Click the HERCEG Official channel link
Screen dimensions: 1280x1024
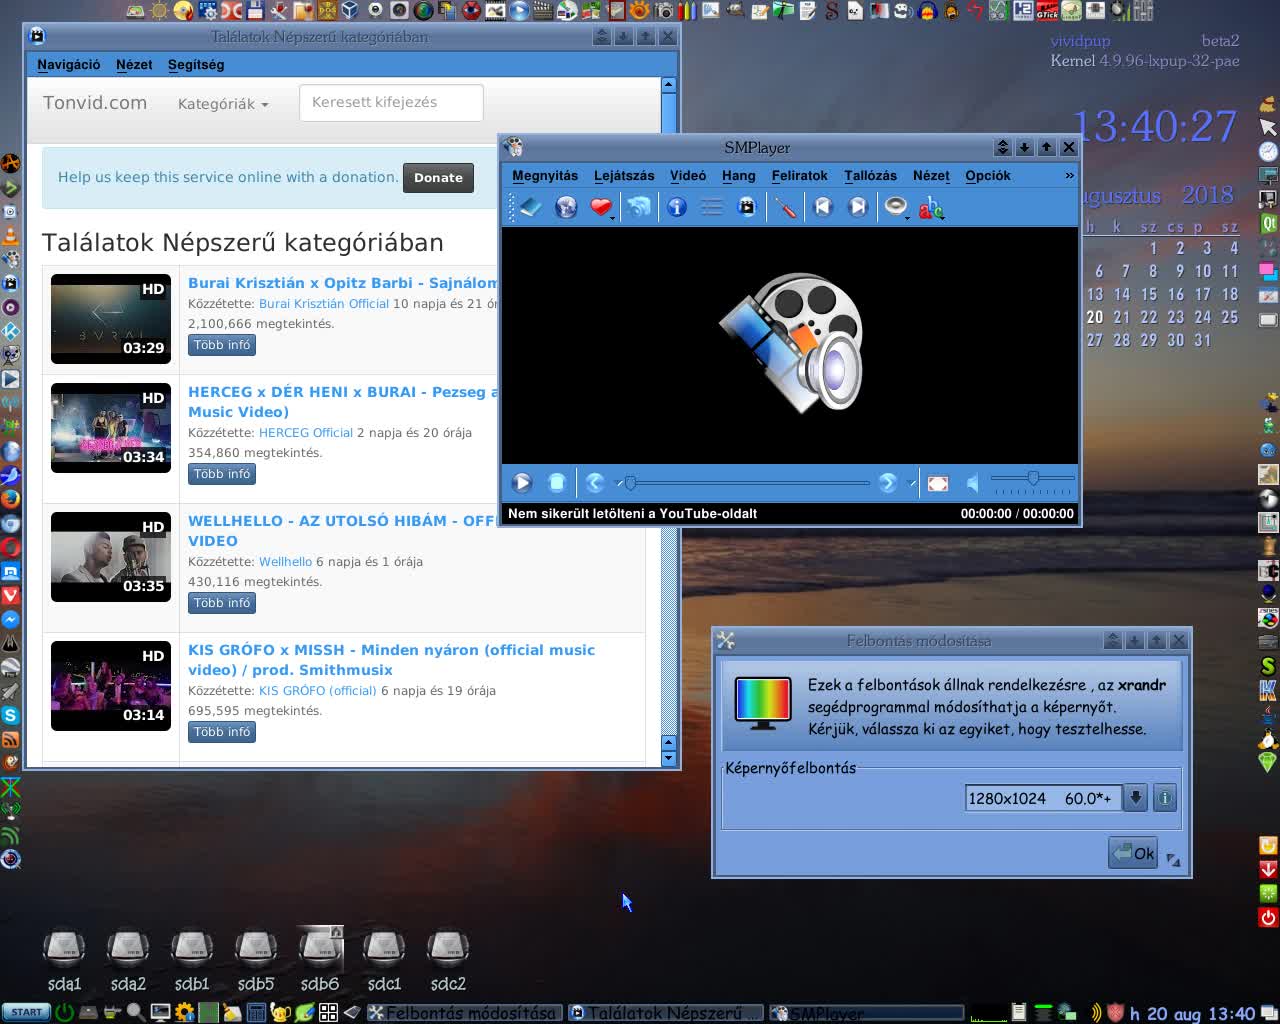[x=306, y=433]
